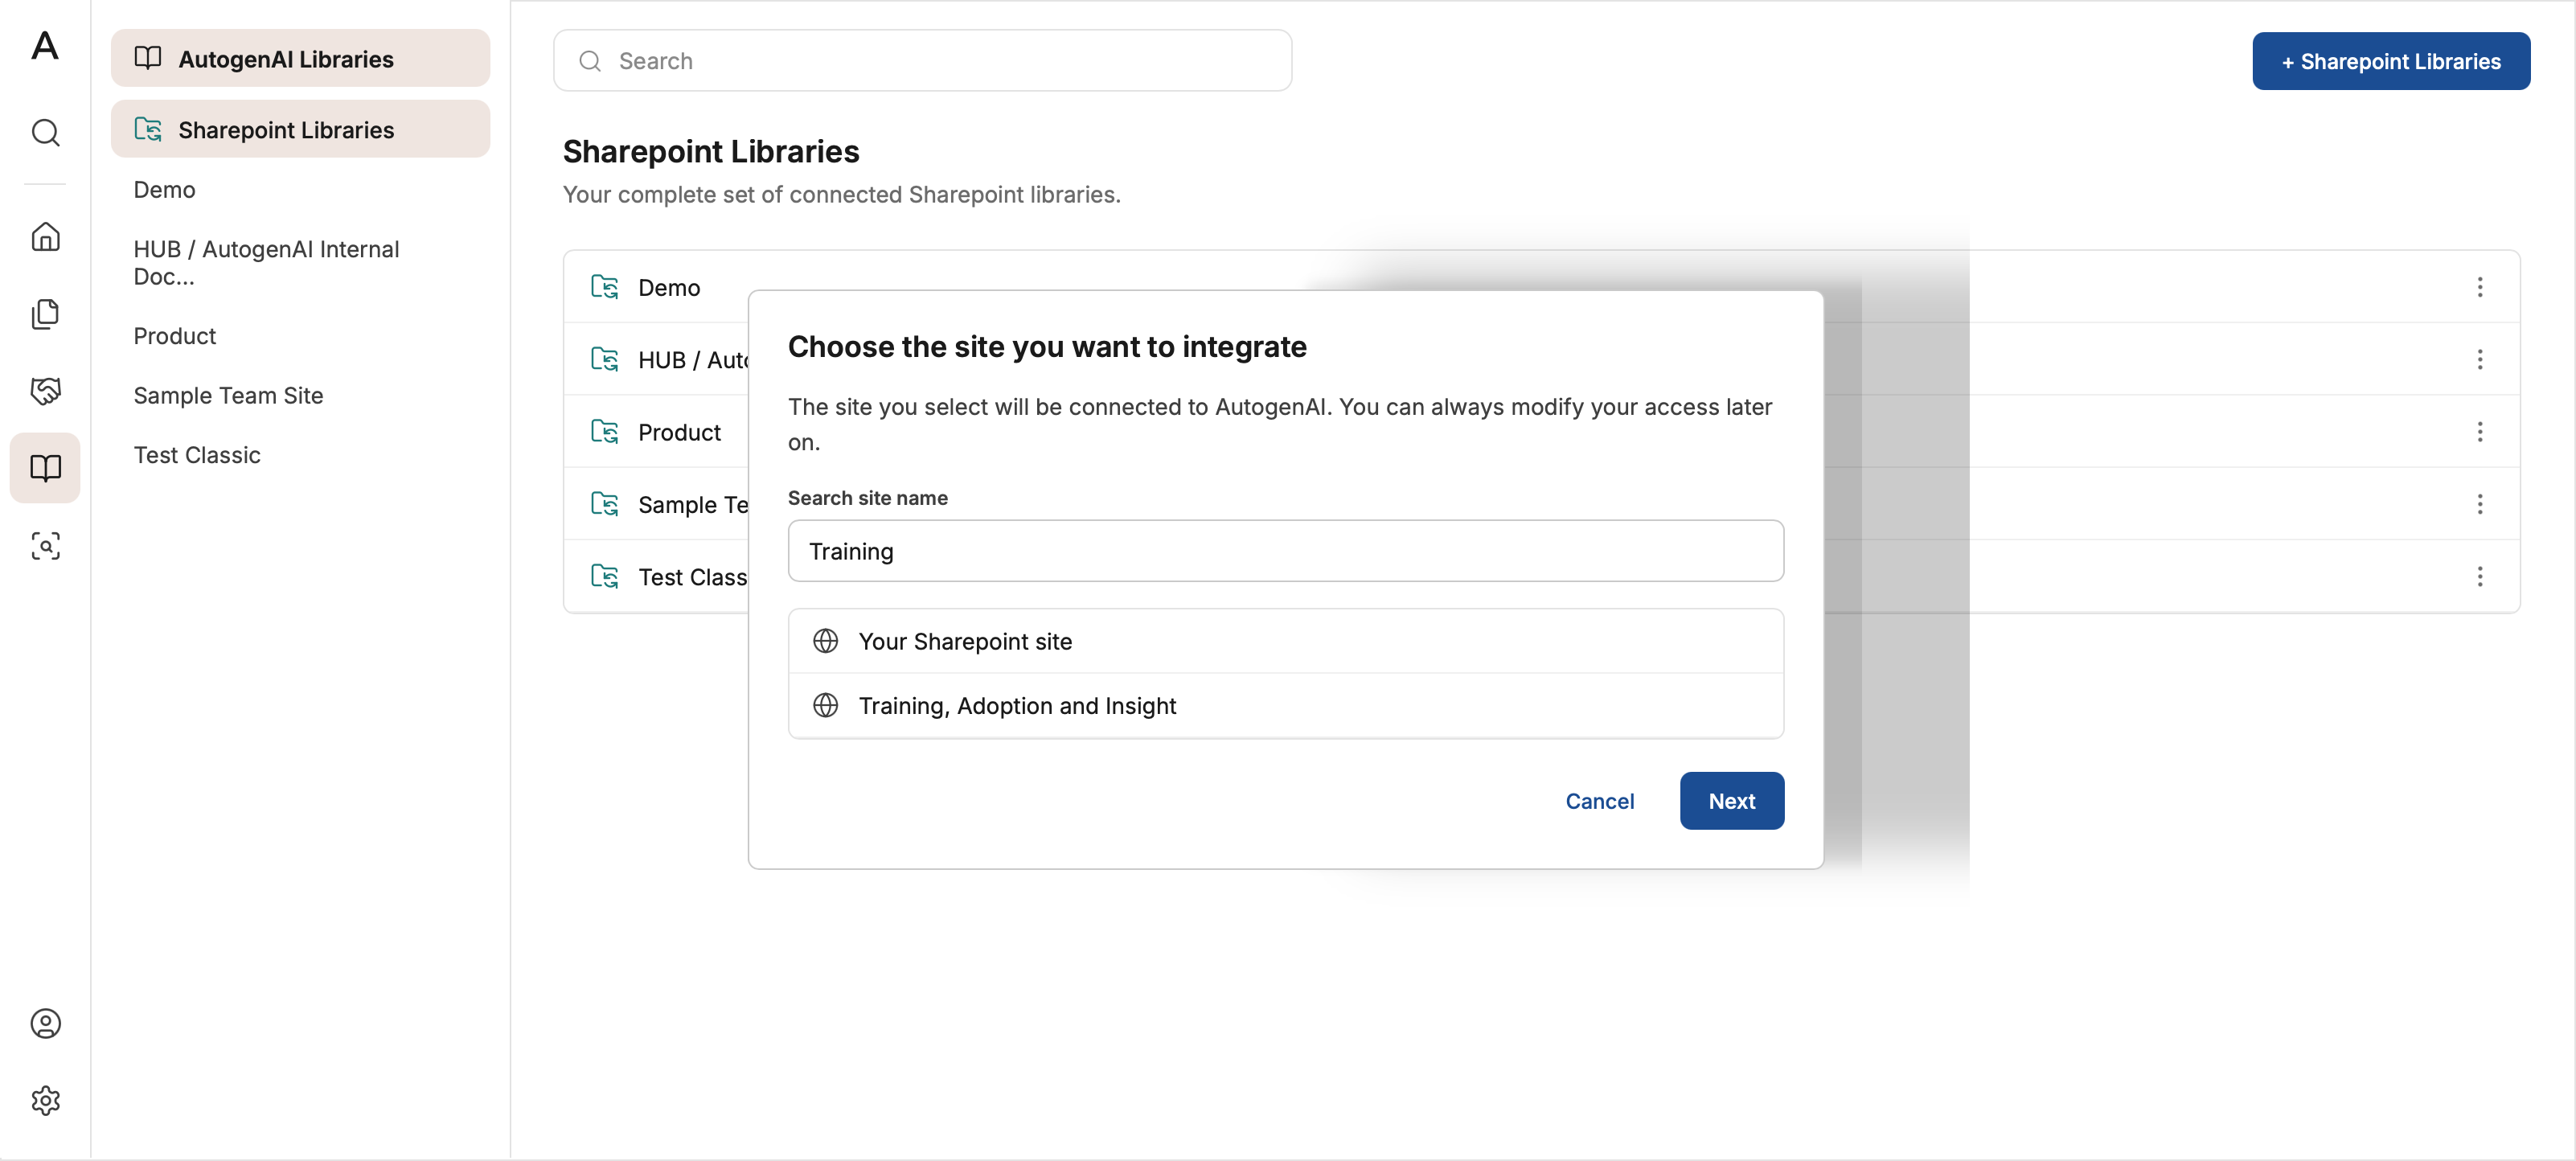Focus the Search site name field
2576x1161 pixels.
click(1285, 551)
